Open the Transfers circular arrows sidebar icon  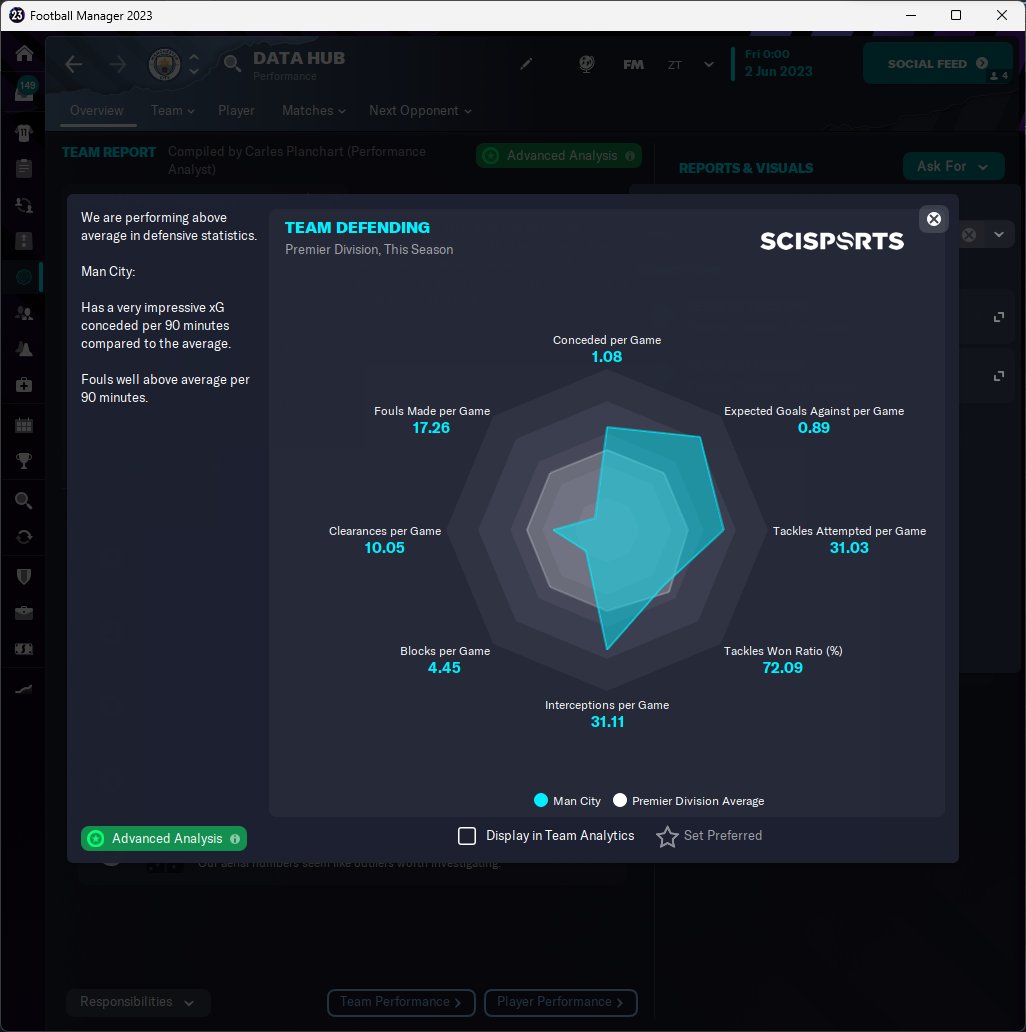point(24,537)
